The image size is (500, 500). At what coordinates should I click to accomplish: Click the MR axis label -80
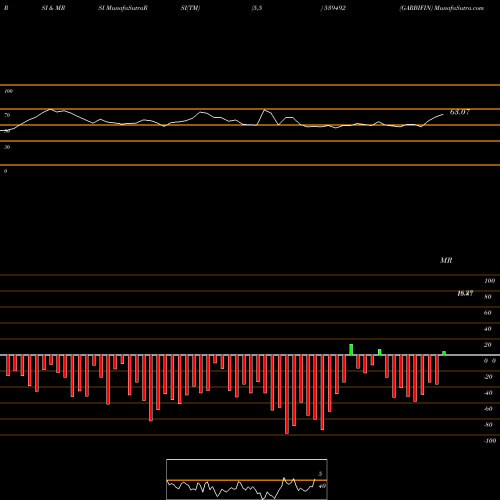click(x=488, y=425)
